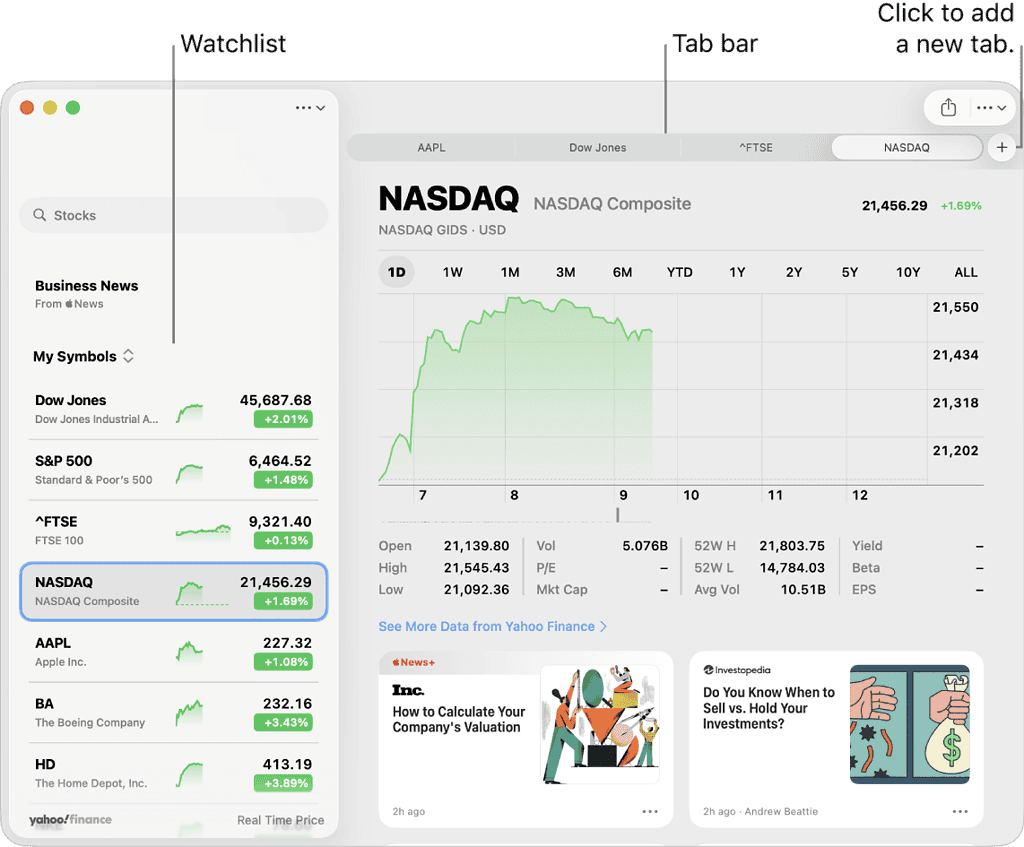Select the ALL chart range
Image resolution: width=1024 pixels, height=847 pixels.
point(966,272)
